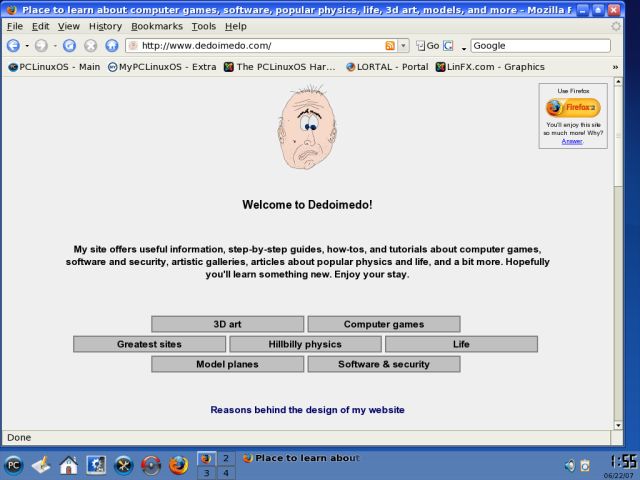Switch to virtual desktop 1

pos(207,458)
